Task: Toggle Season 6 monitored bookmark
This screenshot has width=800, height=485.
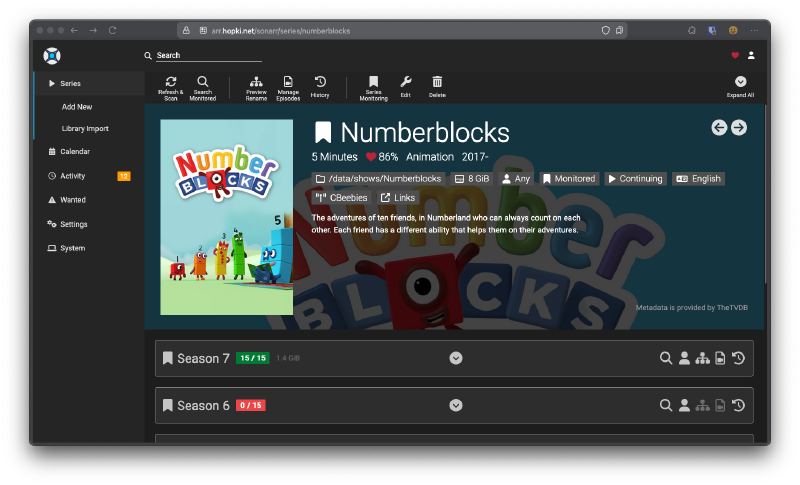Action: tap(168, 405)
